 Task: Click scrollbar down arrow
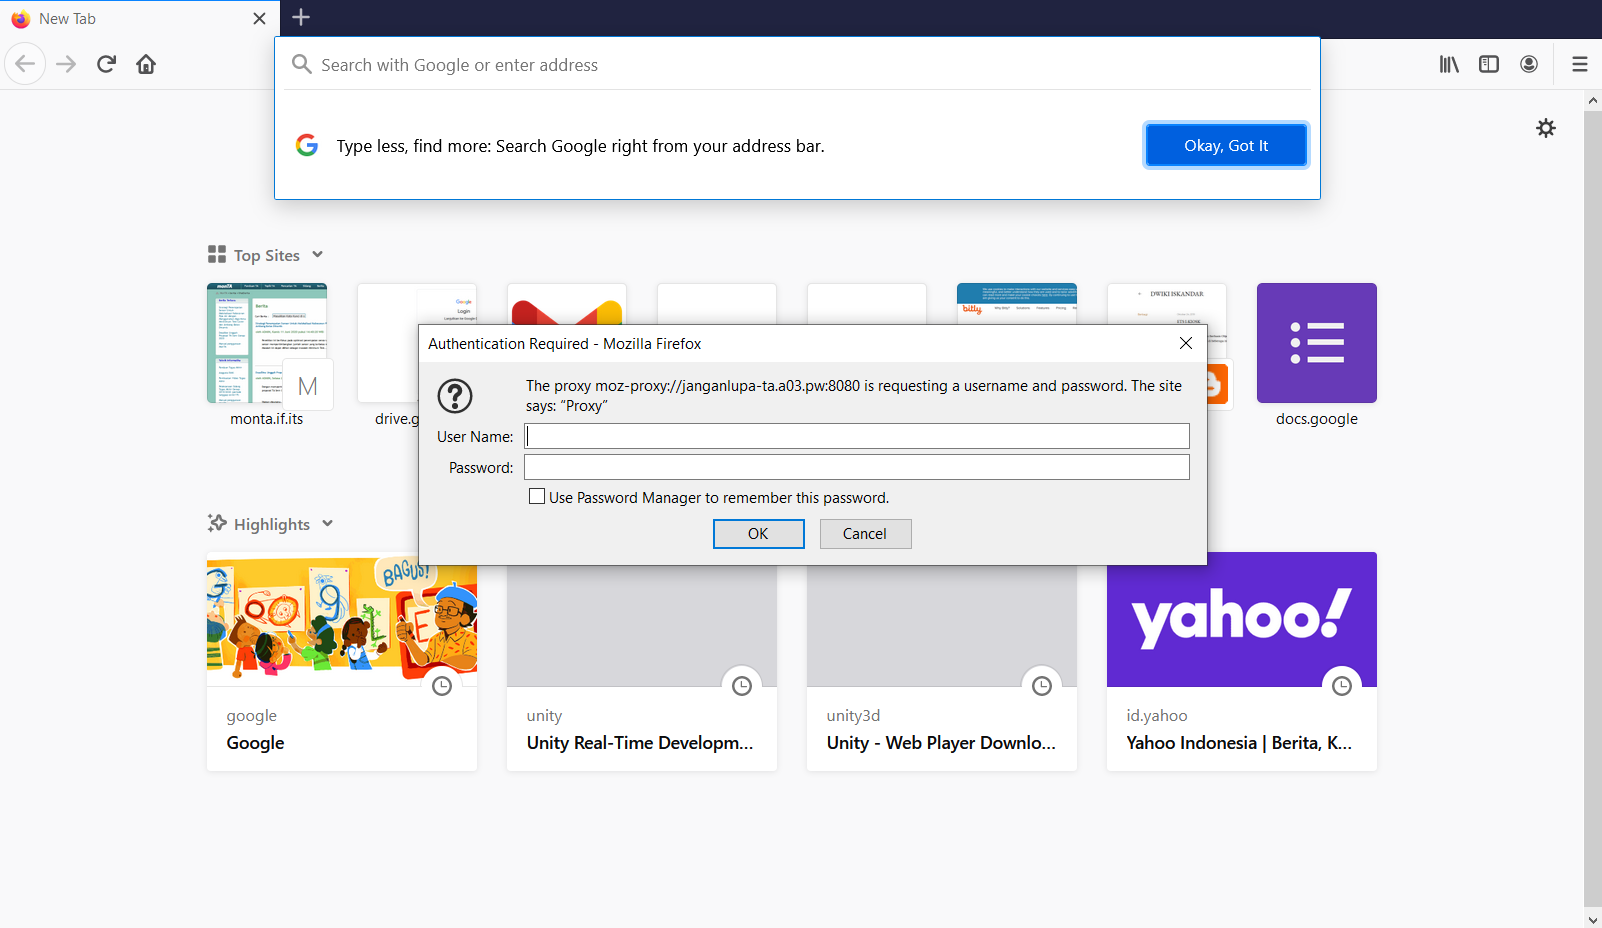tap(1592, 919)
